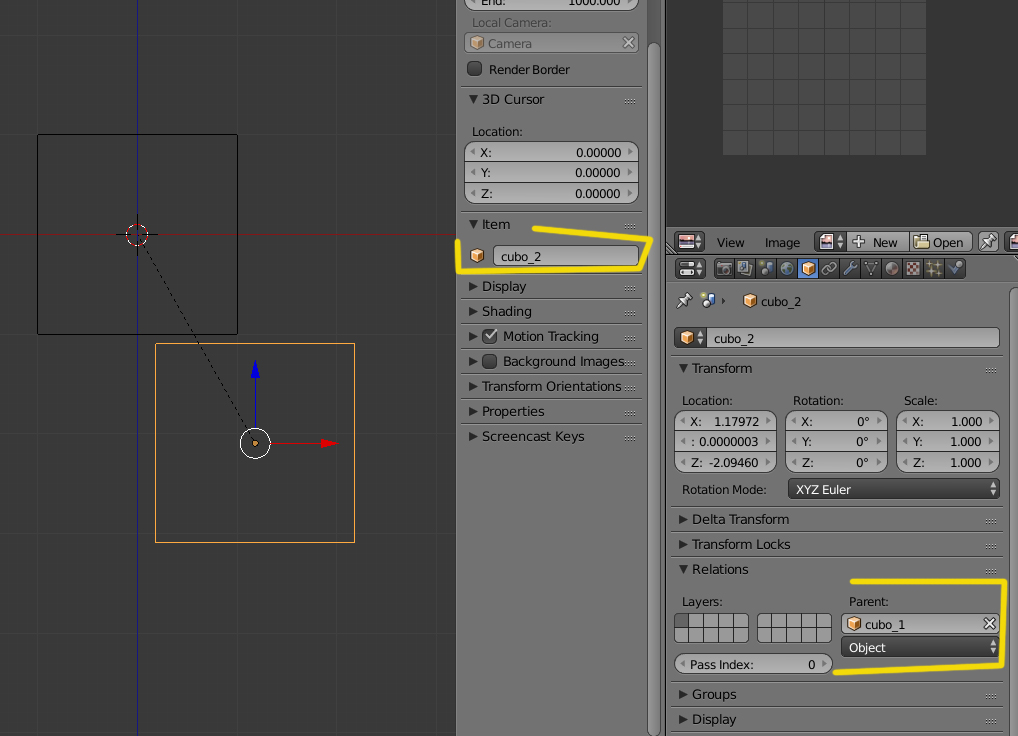Viewport: 1018px width, 736px height.
Task: Open the parent type Object dropdown
Action: (x=919, y=648)
